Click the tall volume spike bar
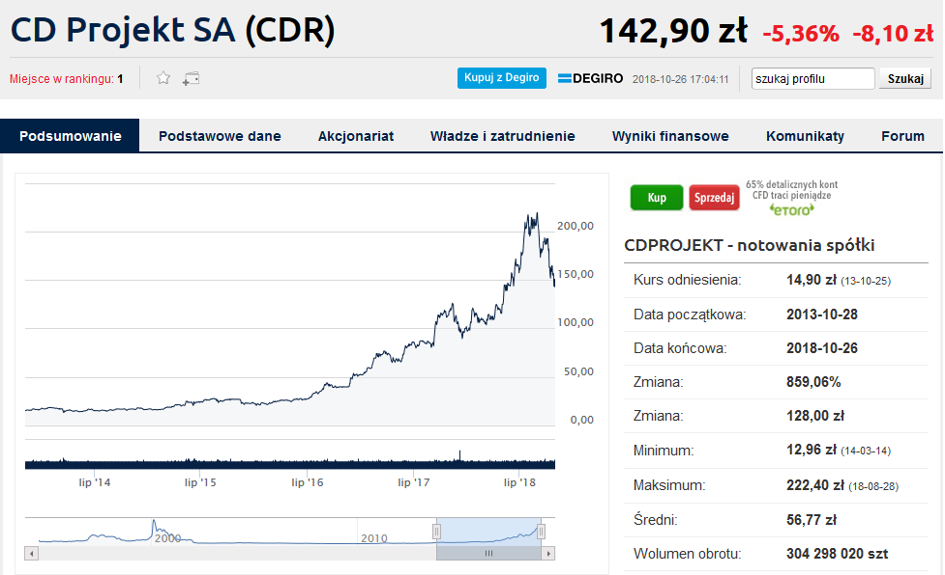The height and width of the screenshot is (575, 945). 460,457
